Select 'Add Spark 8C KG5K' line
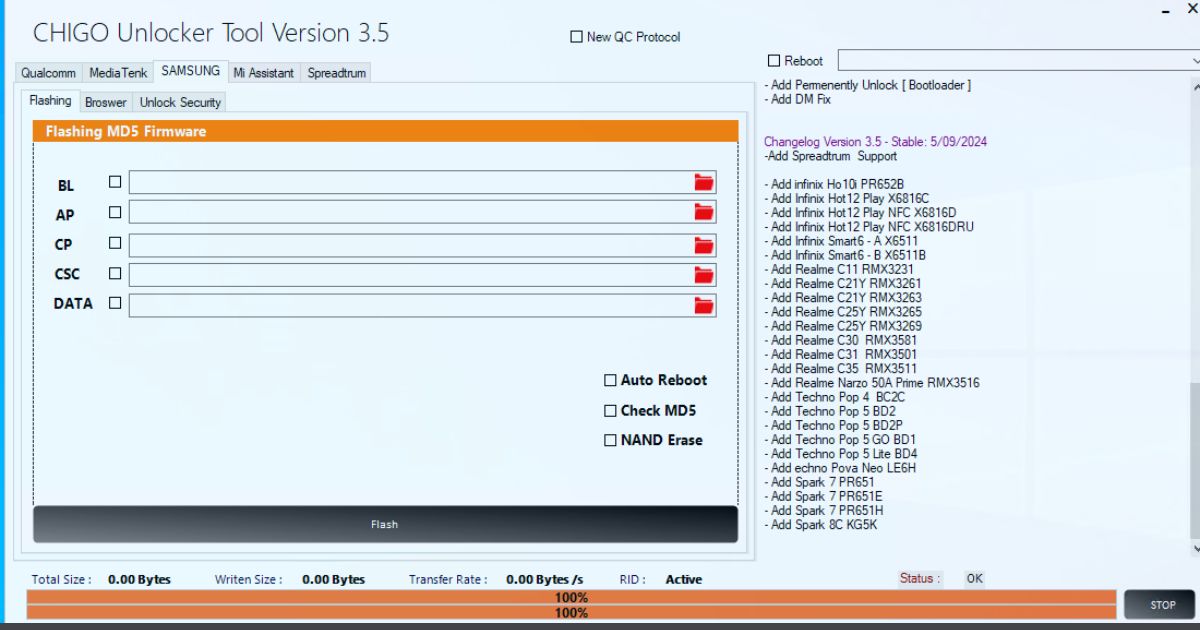 pos(821,525)
